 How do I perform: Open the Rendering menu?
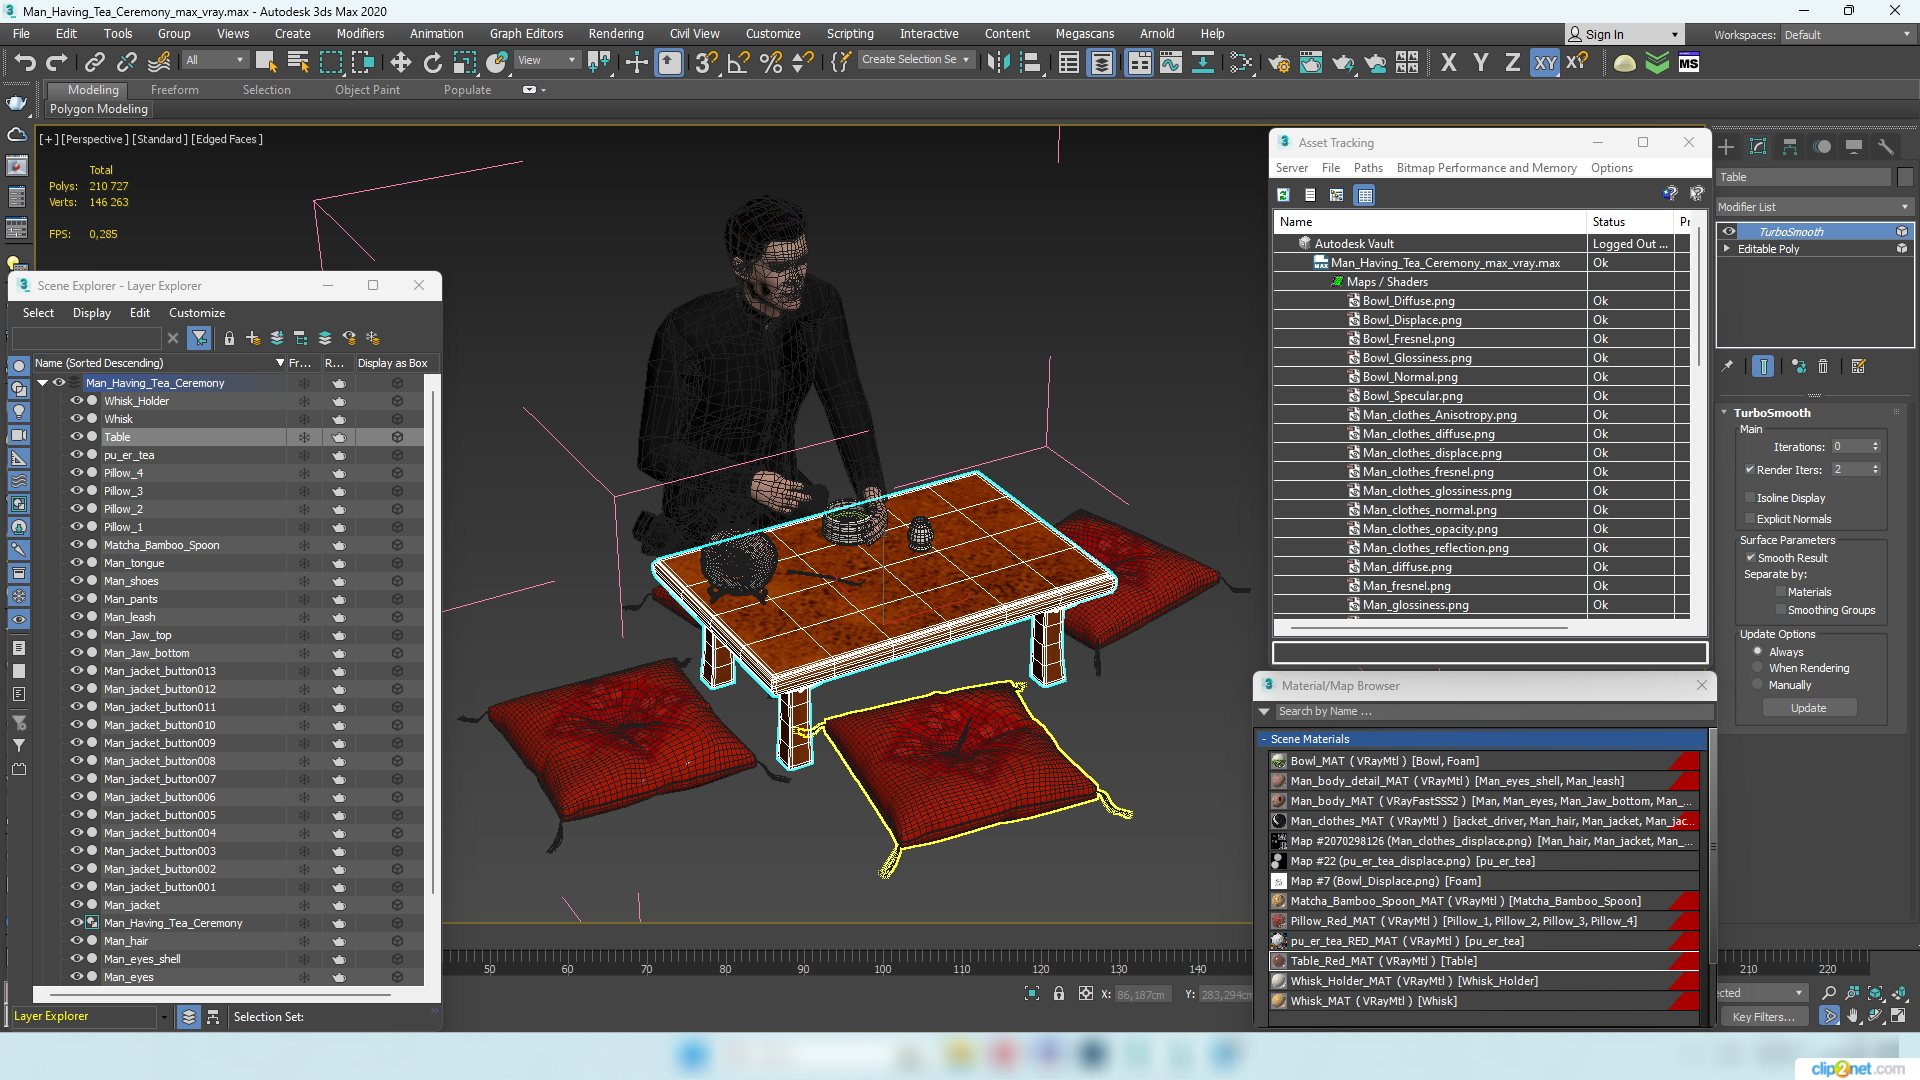616,34
